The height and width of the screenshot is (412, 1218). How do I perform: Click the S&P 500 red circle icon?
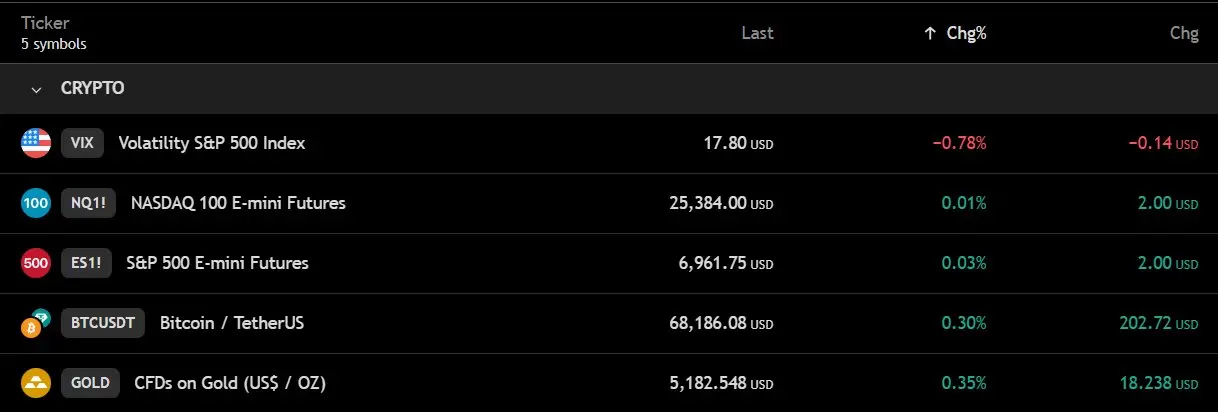(x=36, y=263)
